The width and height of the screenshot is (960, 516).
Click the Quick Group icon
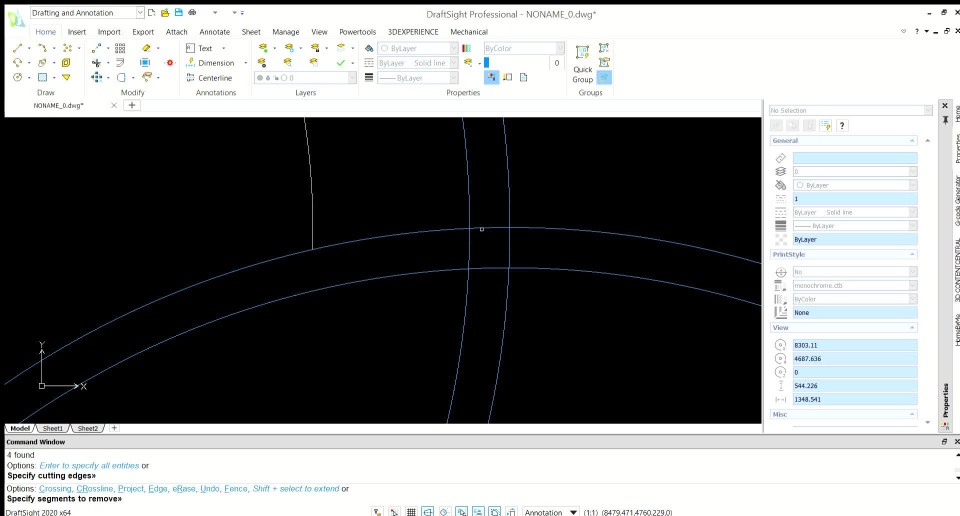pyautogui.click(x=582, y=52)
